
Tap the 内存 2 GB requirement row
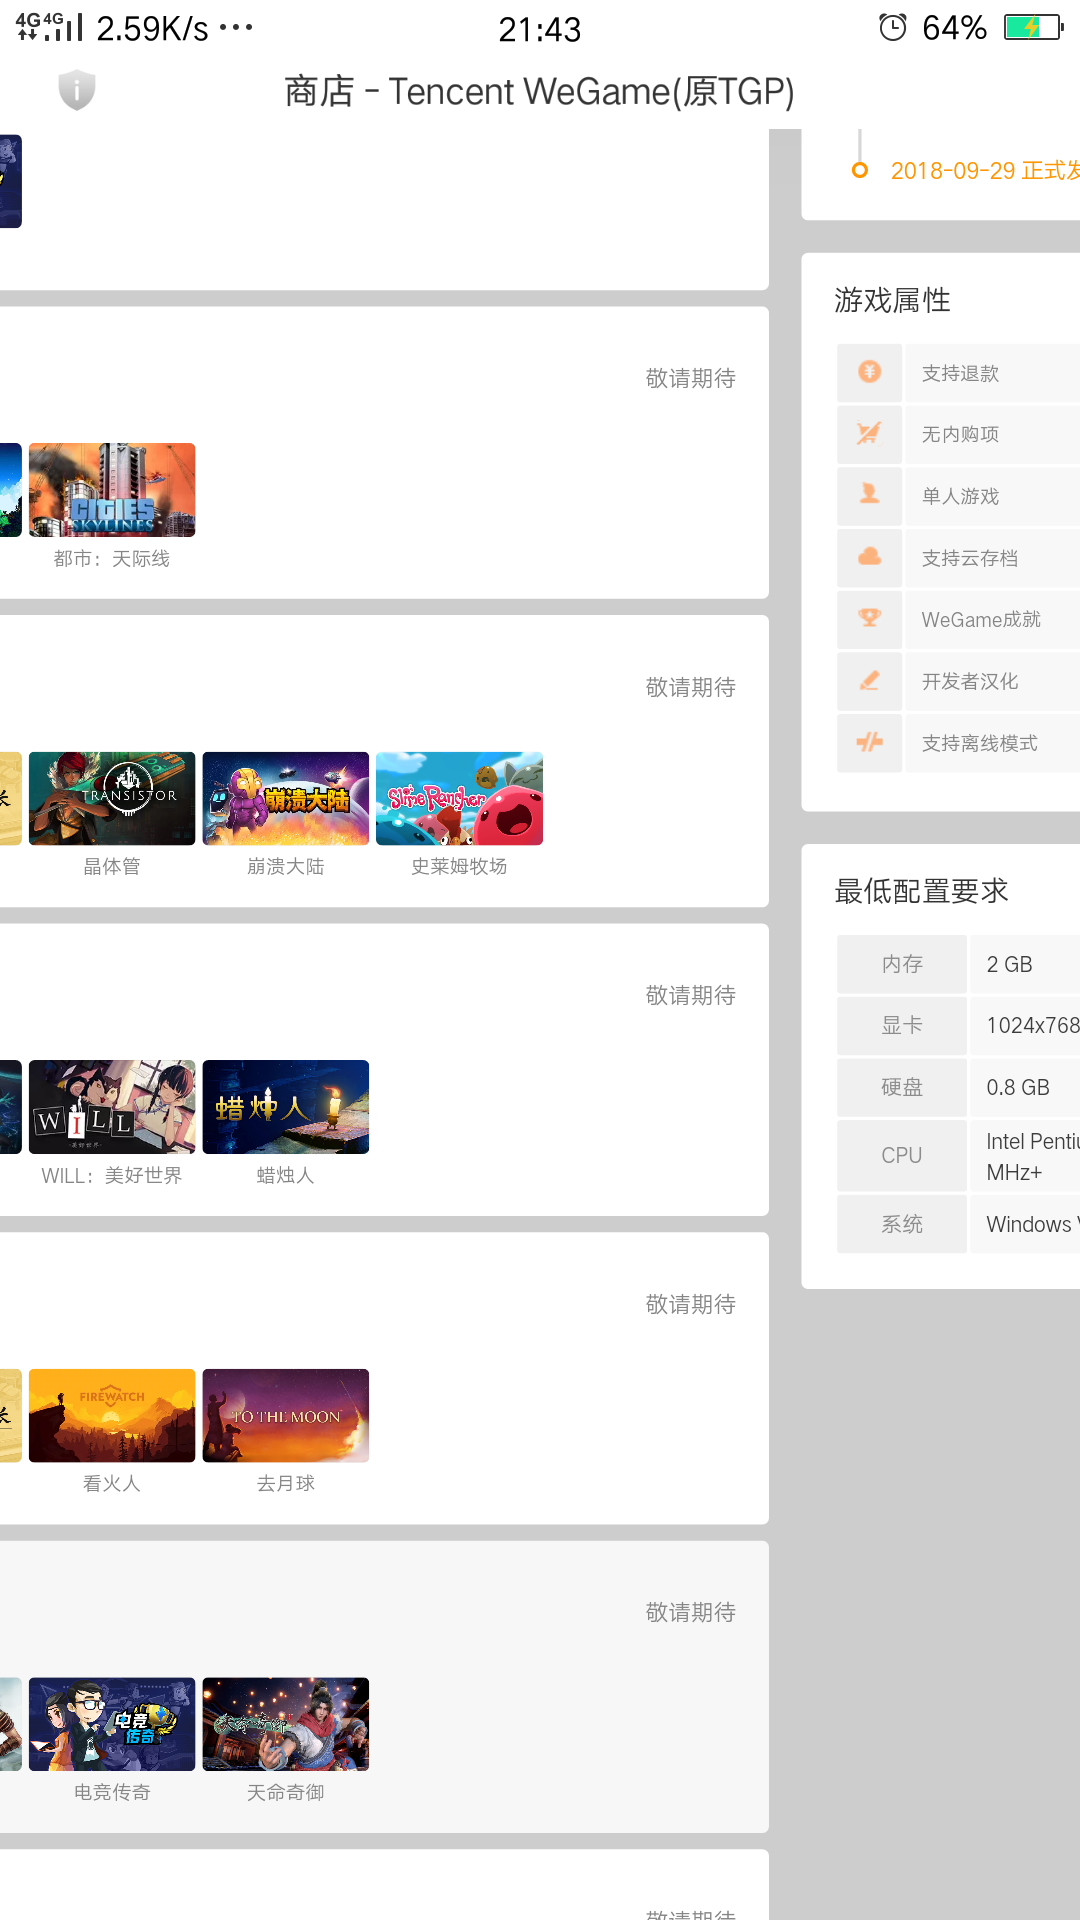point(958,964)
